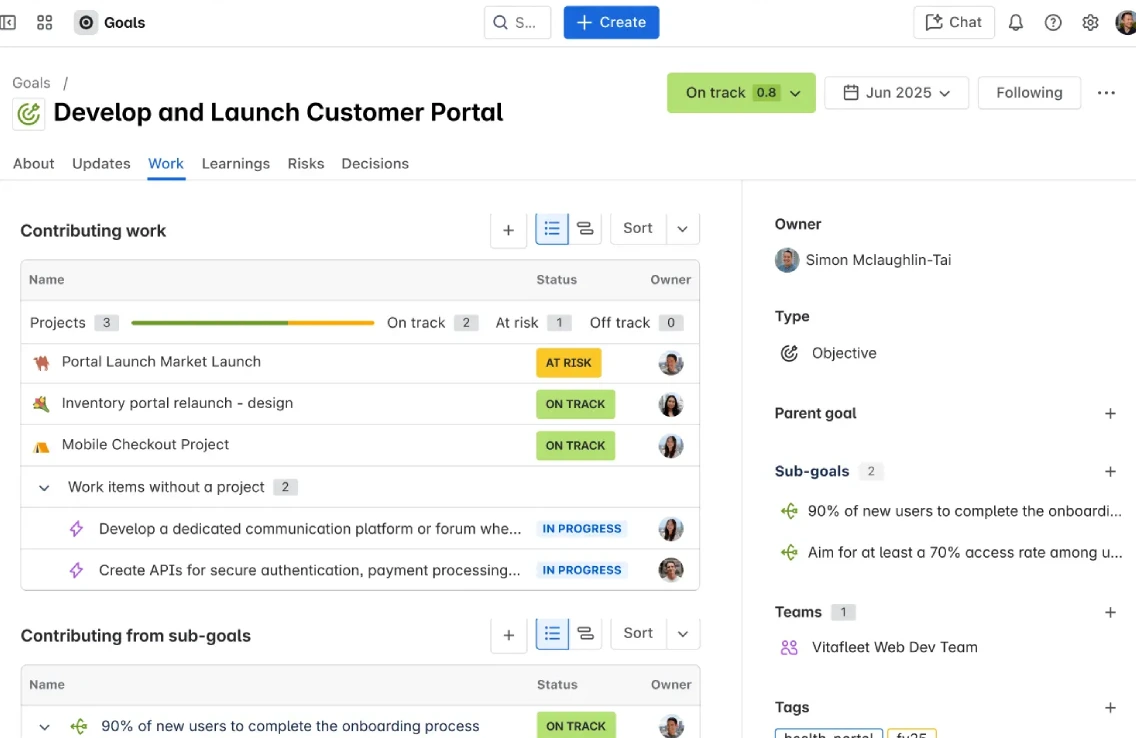This screenshot has height=738, width=1136.
Task: Collapse the sidebar with the panel icon
Action: pyautogui.click(x=8, y=22)
